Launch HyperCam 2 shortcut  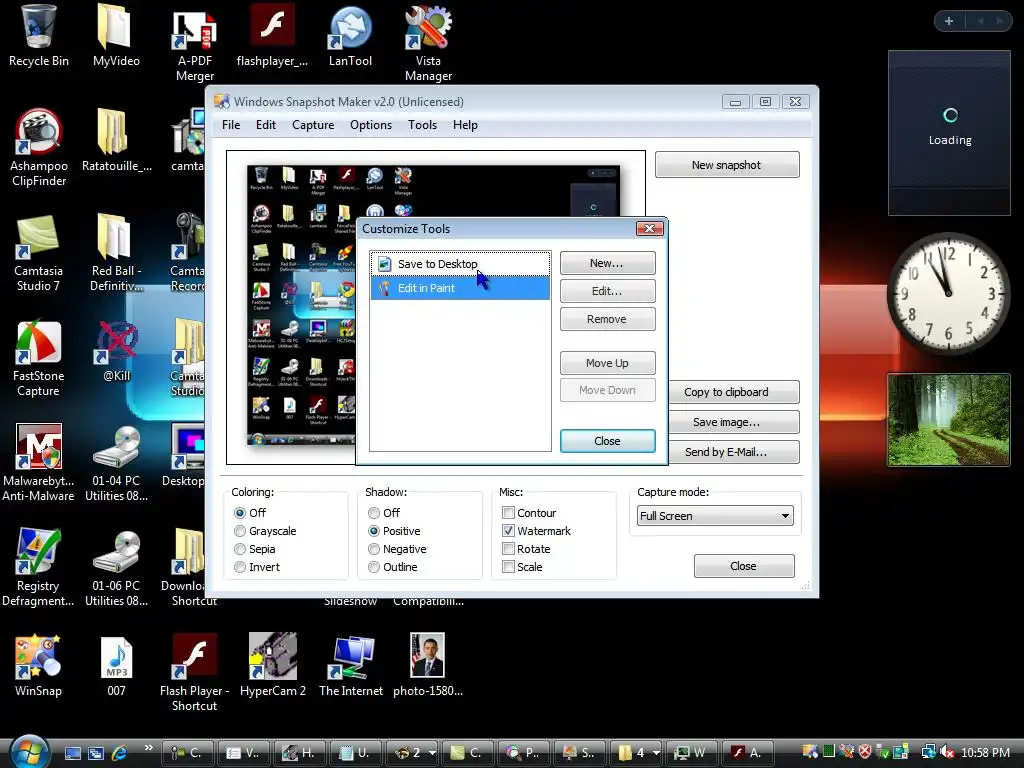(x=272, y=666)
